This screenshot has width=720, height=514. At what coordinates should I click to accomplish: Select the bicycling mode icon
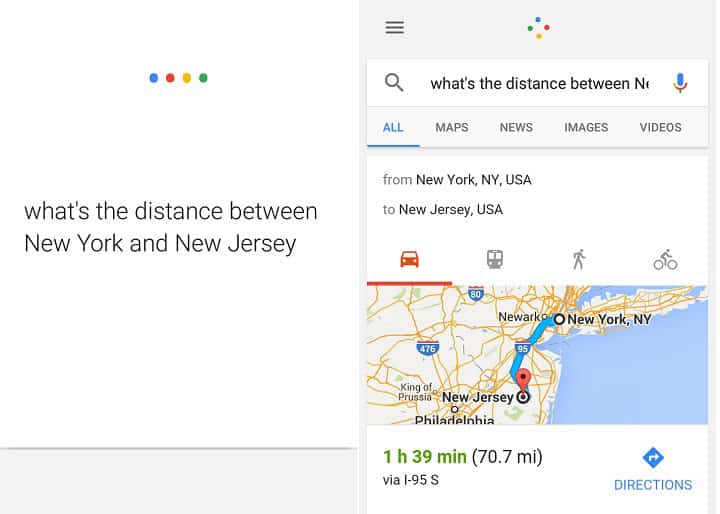coord(665,260)
